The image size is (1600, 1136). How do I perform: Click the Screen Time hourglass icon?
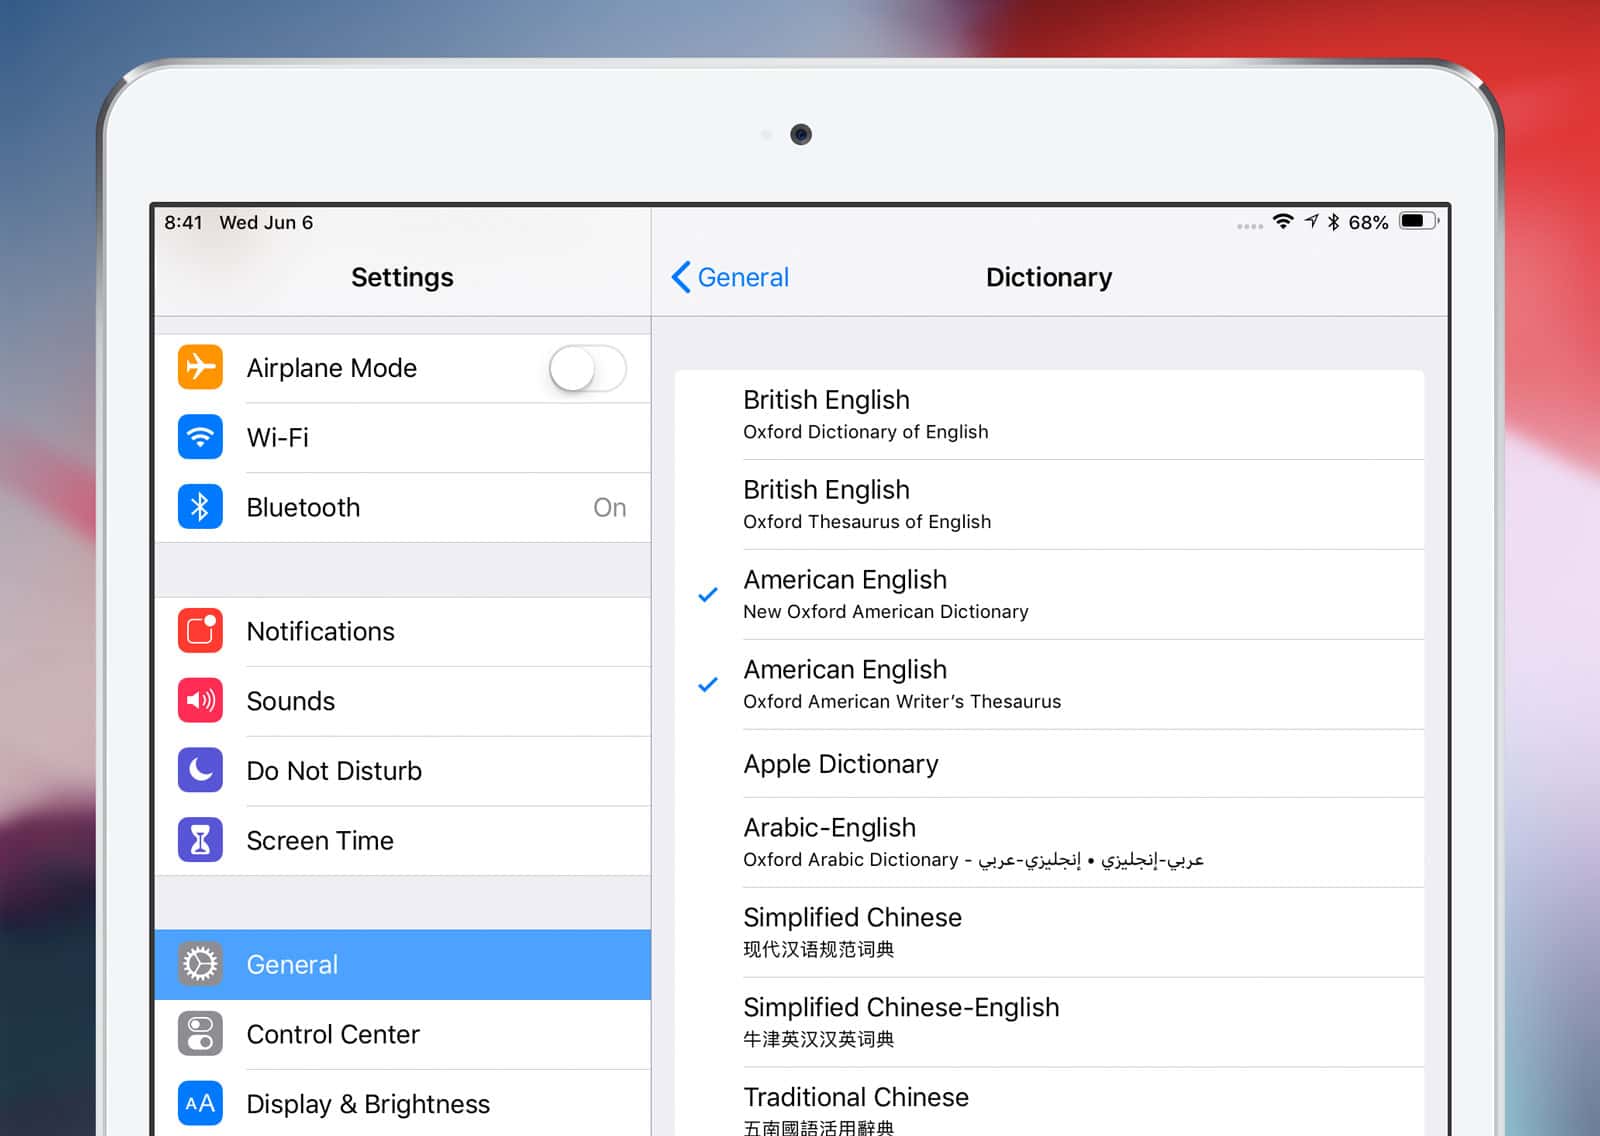tap(199, 840)
